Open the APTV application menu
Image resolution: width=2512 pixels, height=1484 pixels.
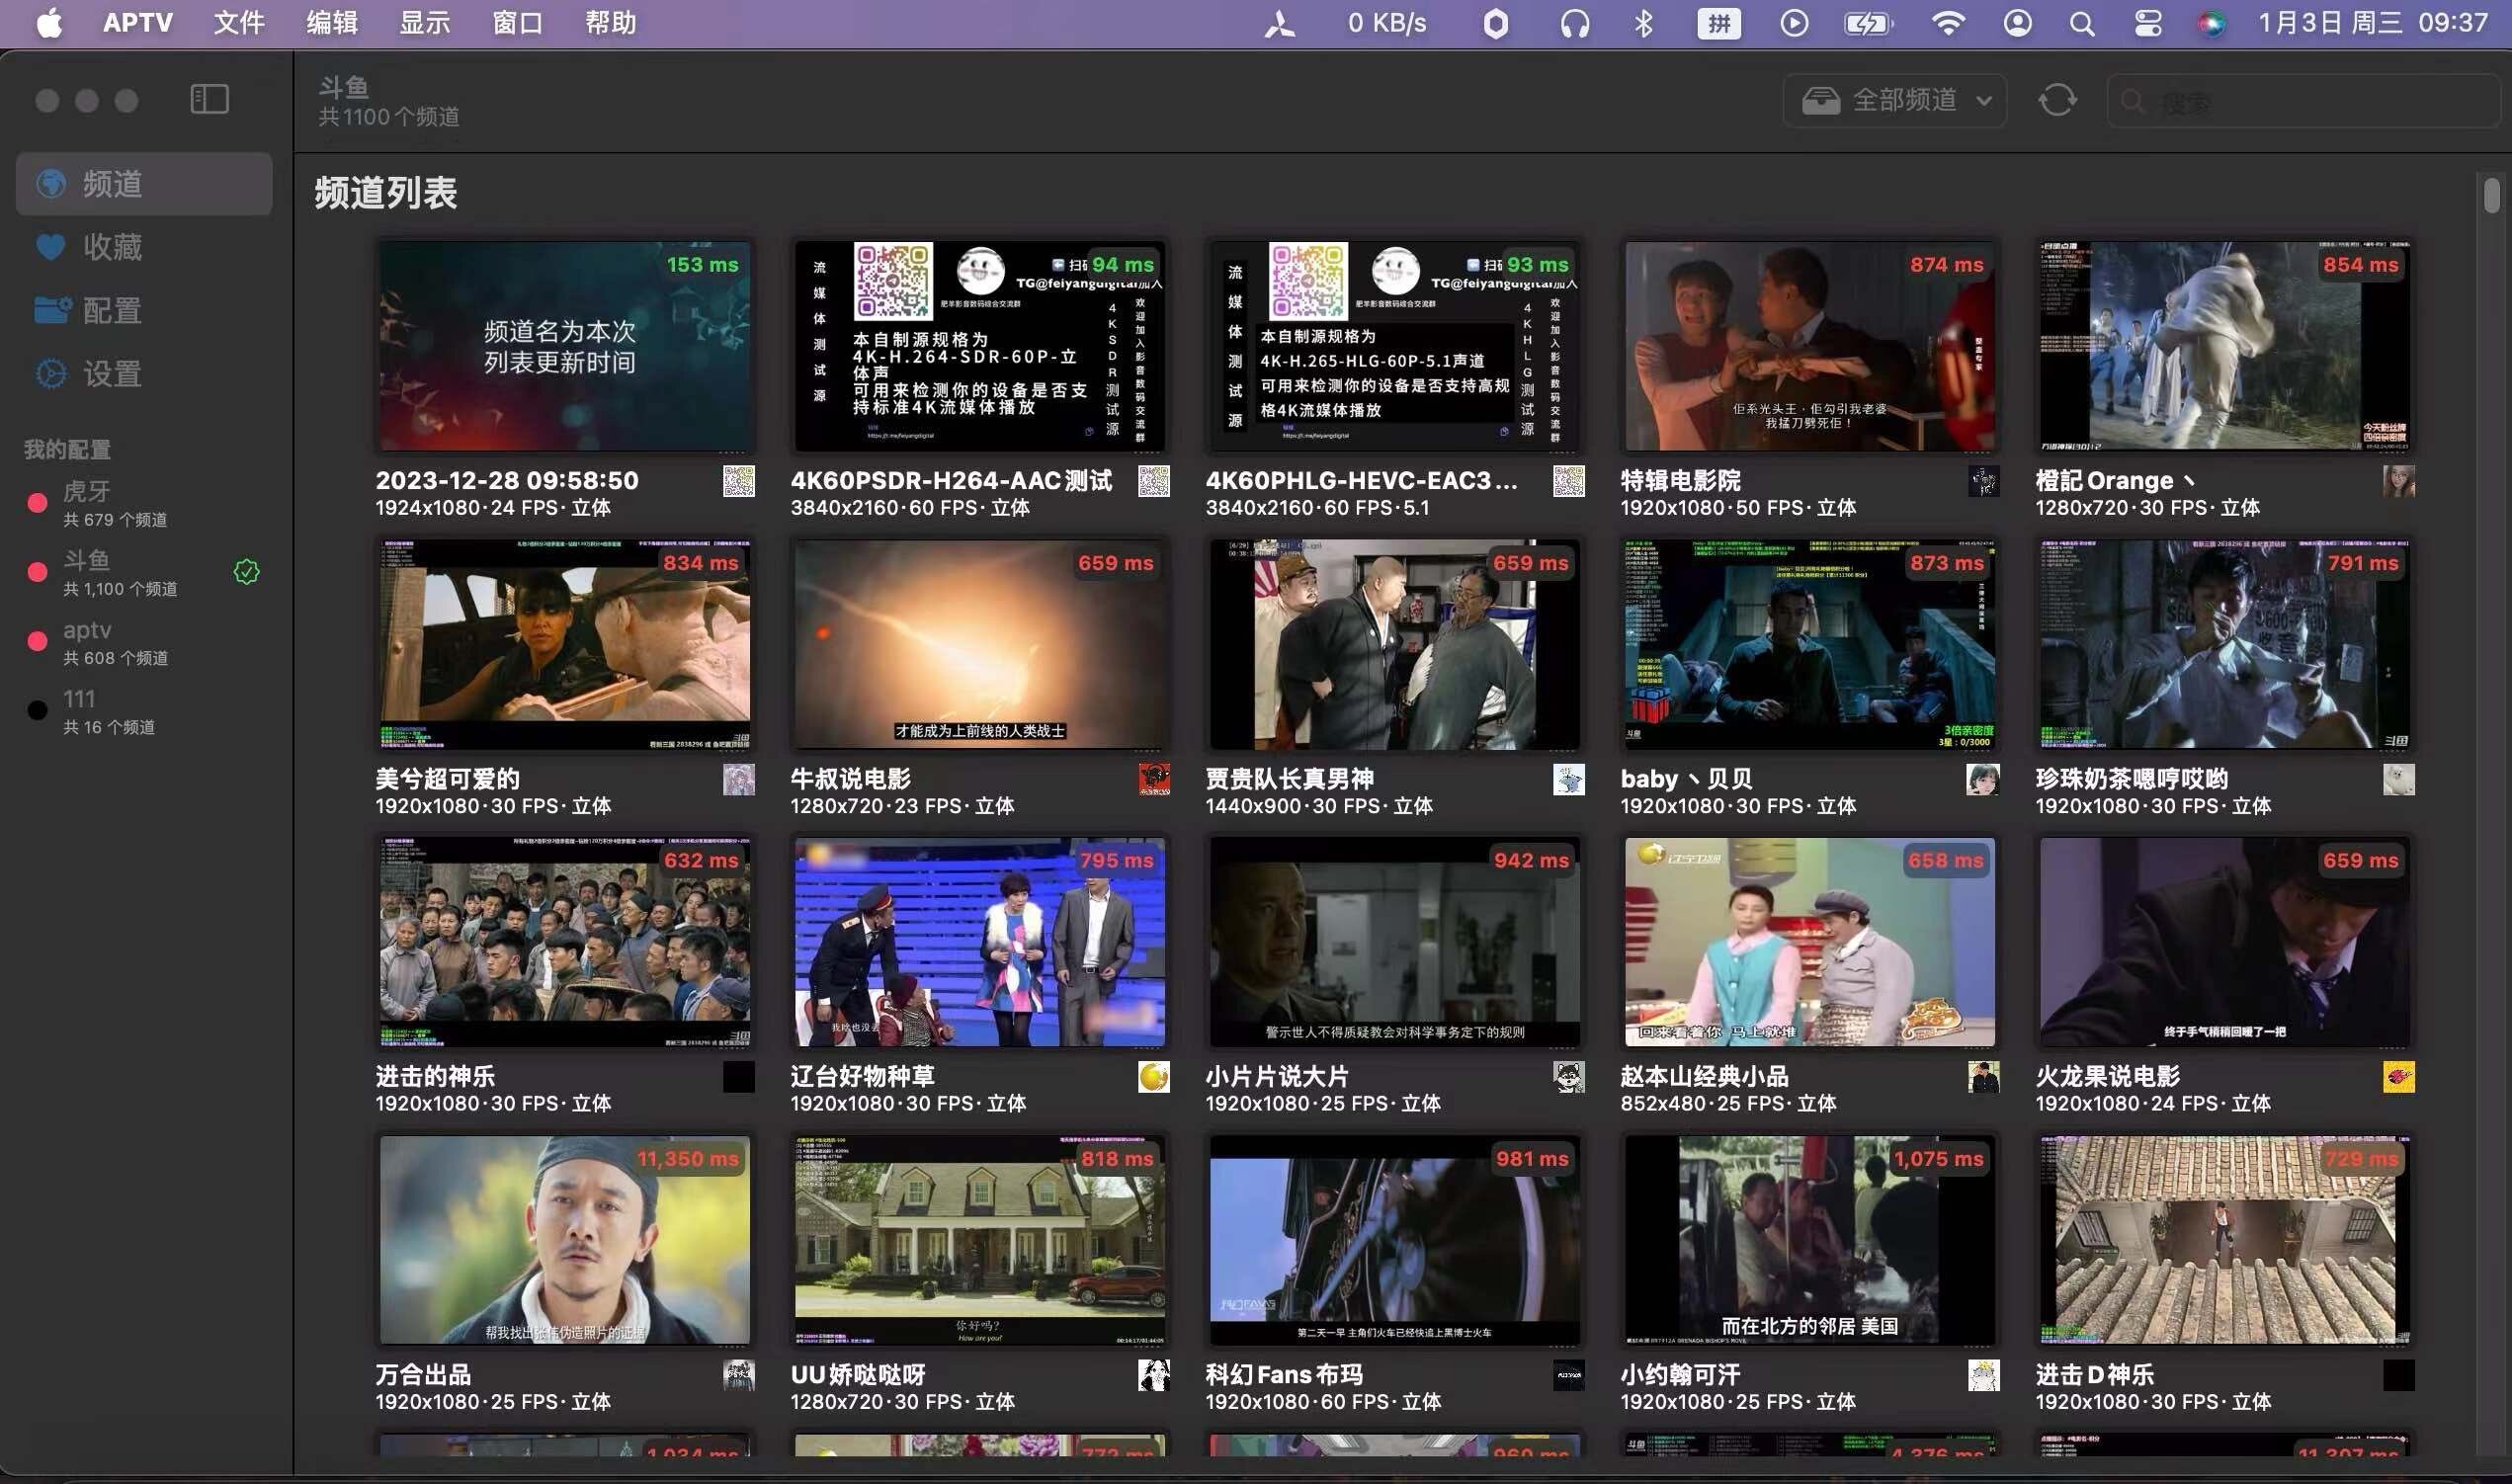click(138, 23)
